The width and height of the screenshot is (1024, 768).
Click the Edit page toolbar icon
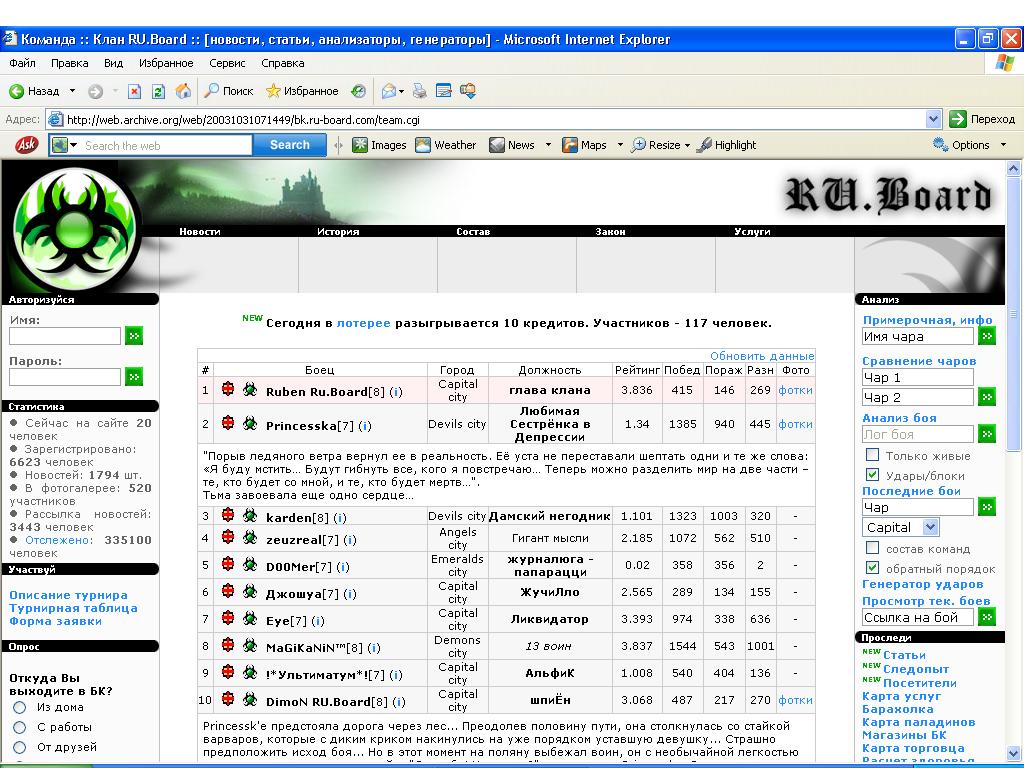pos(443,91)
